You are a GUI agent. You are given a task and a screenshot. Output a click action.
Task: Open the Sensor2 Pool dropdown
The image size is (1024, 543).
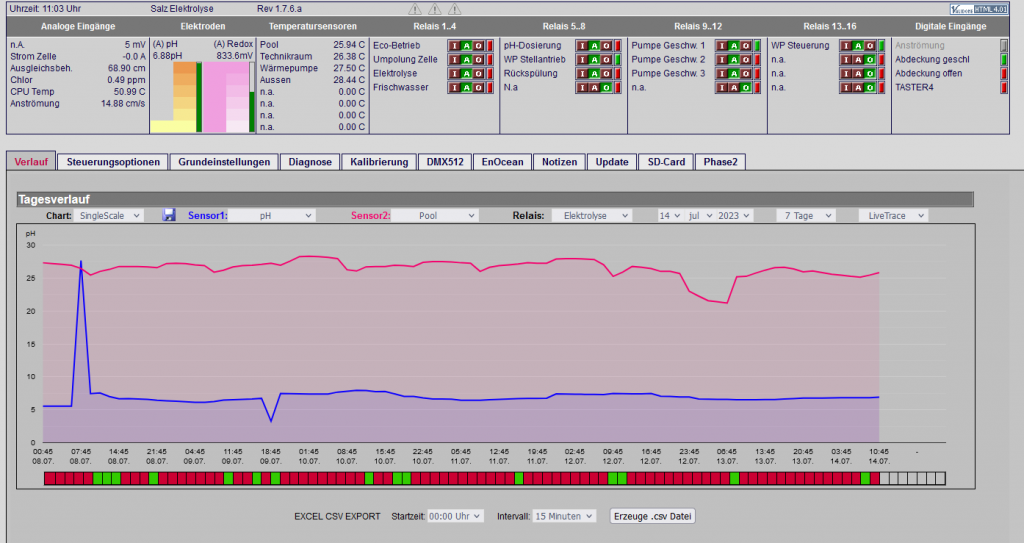click(434, 216)
